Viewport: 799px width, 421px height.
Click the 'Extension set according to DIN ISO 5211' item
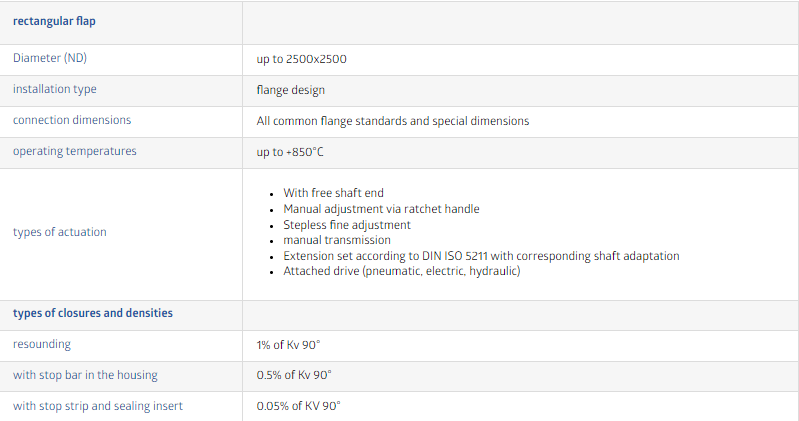[x=481, y=256]
